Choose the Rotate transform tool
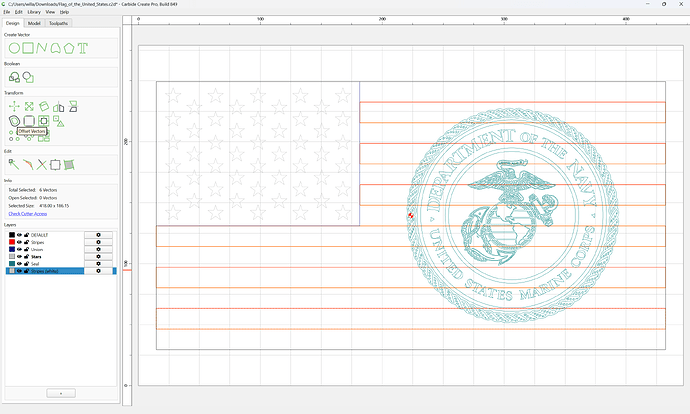This screenshot has height=414, width=690. point(44,106)
